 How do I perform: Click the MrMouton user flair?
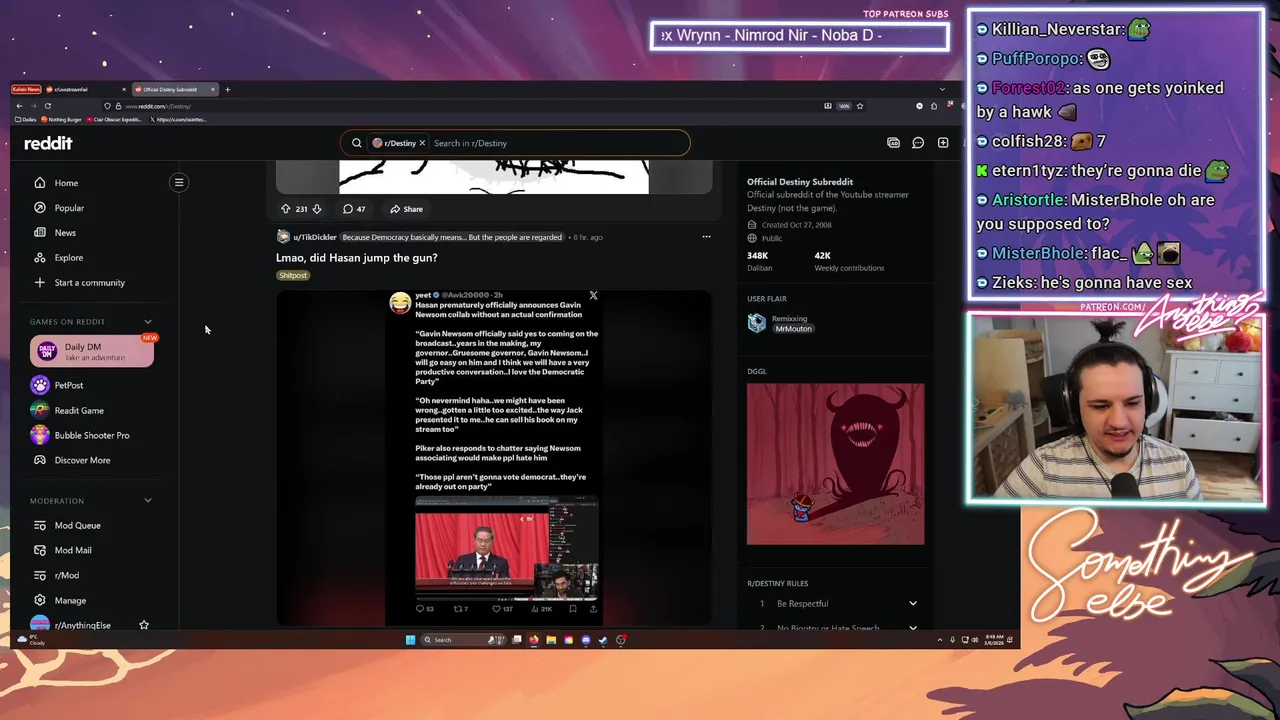[x=794, y=328]
